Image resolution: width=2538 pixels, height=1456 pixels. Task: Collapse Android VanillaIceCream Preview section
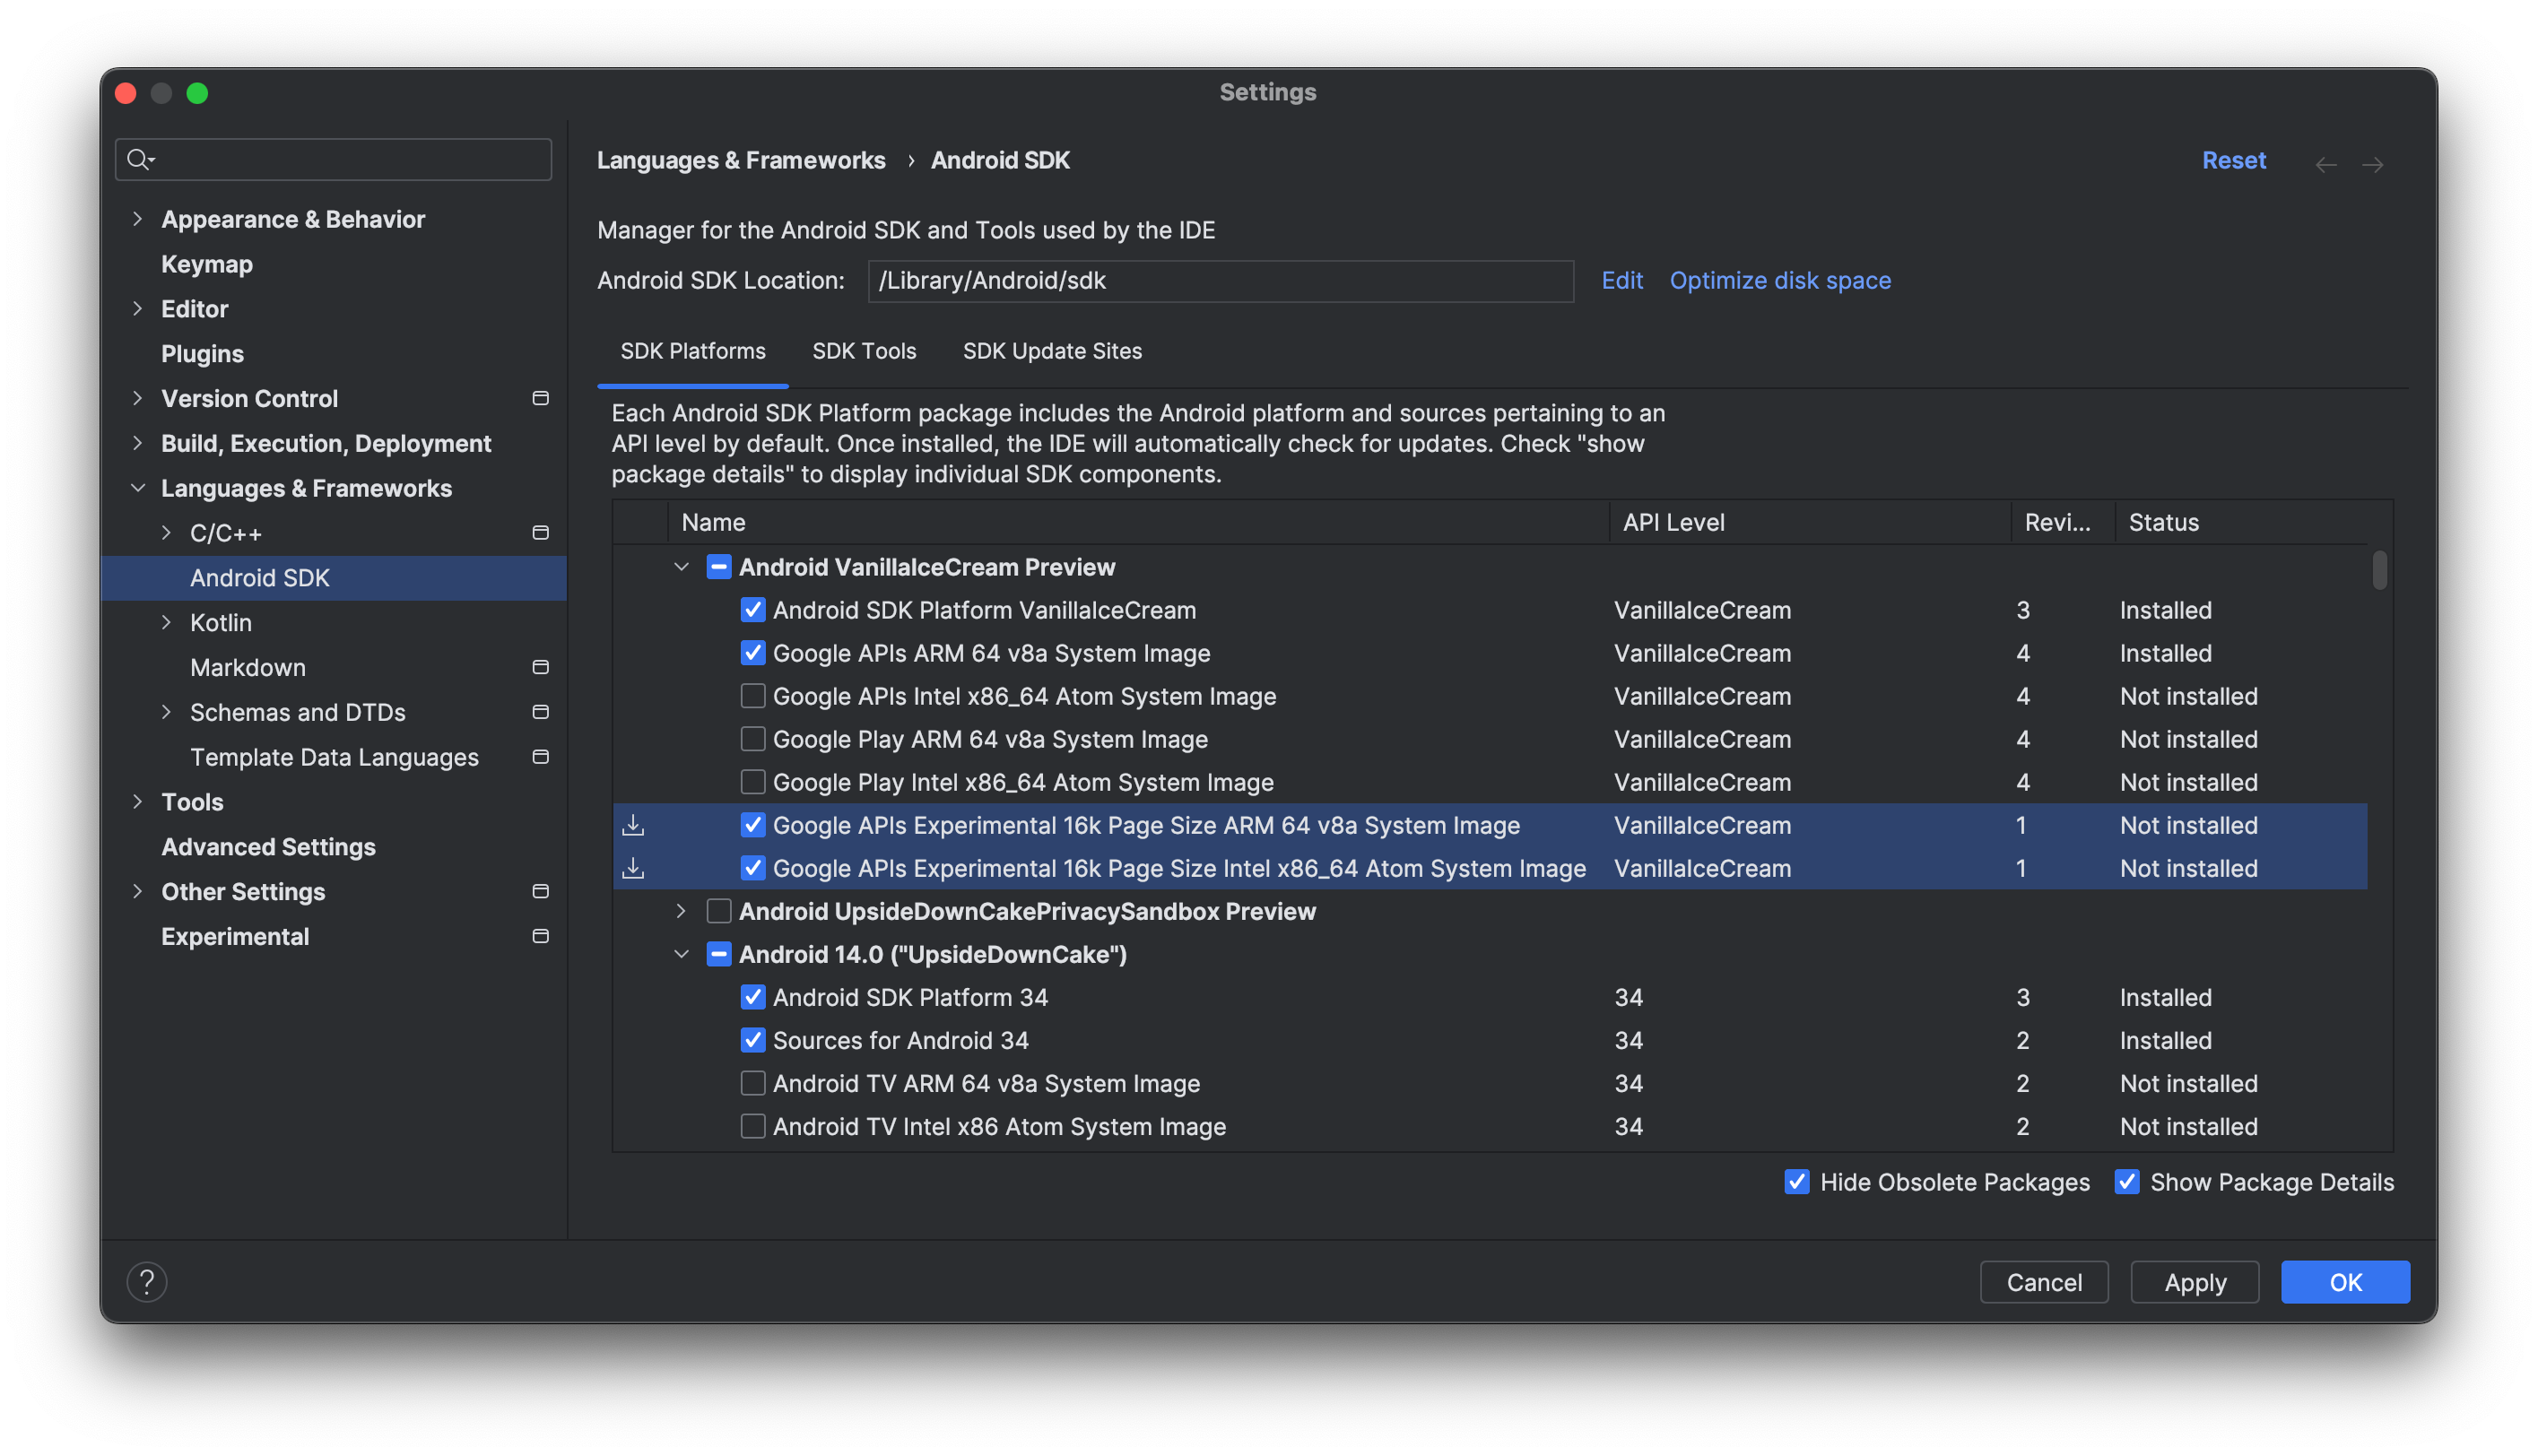tap(680, 566)
